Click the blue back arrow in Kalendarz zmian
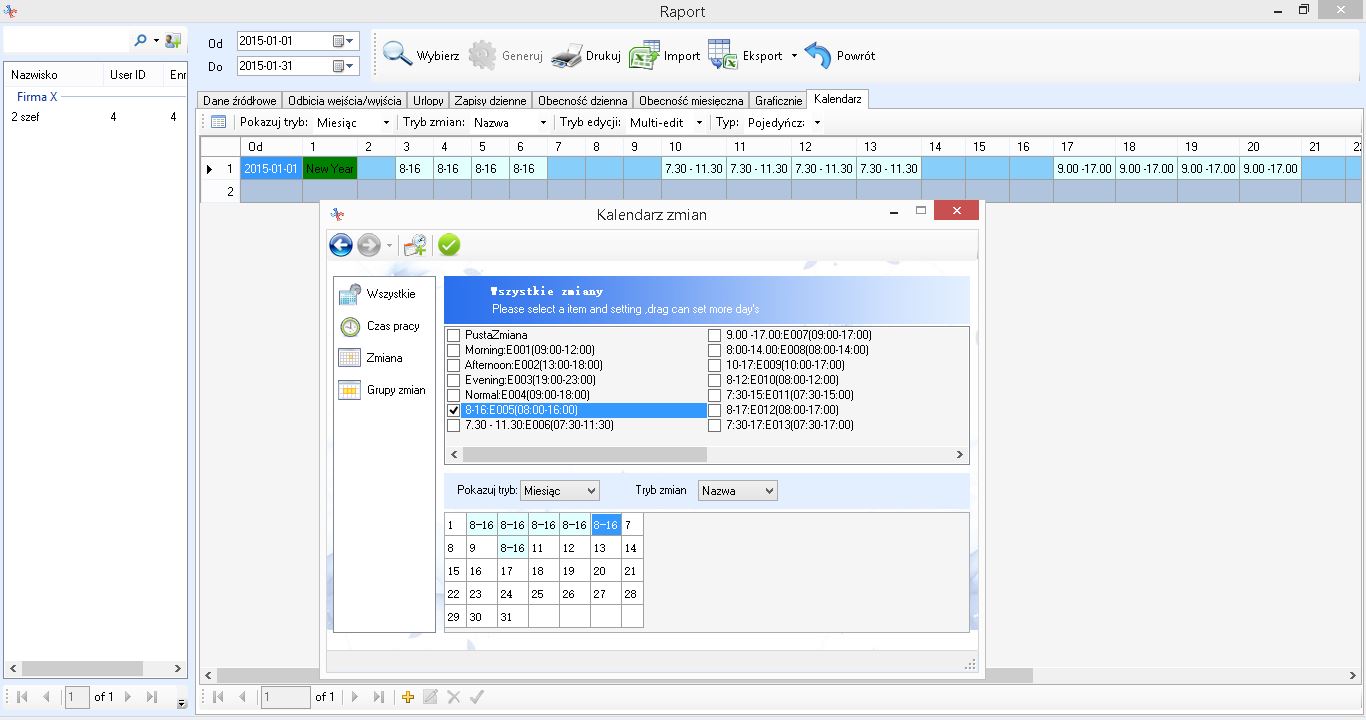Screen dimensions: 1366x720 341,245
